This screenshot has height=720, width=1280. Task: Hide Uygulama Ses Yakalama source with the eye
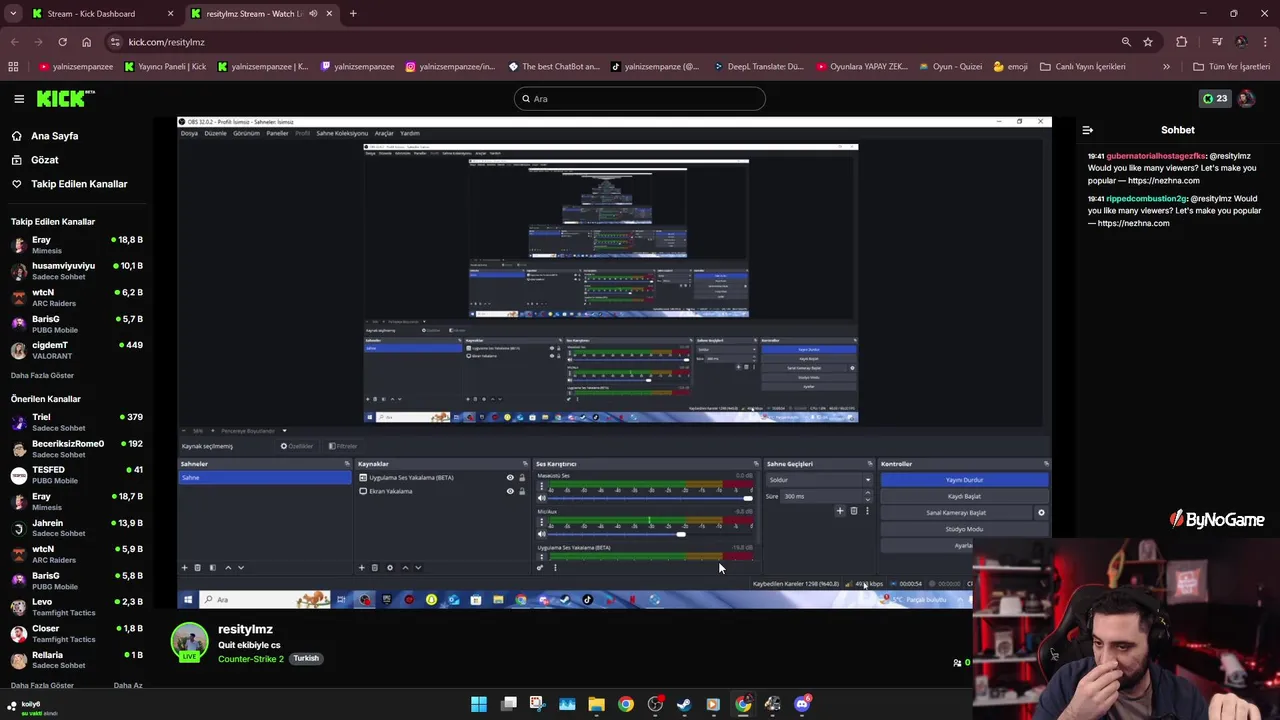pos(510,478)
